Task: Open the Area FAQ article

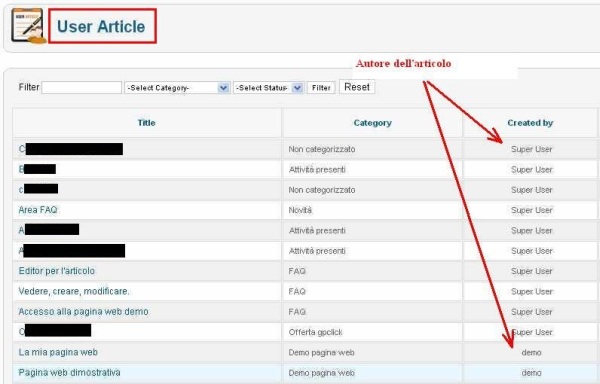Action: pos(38,210)
